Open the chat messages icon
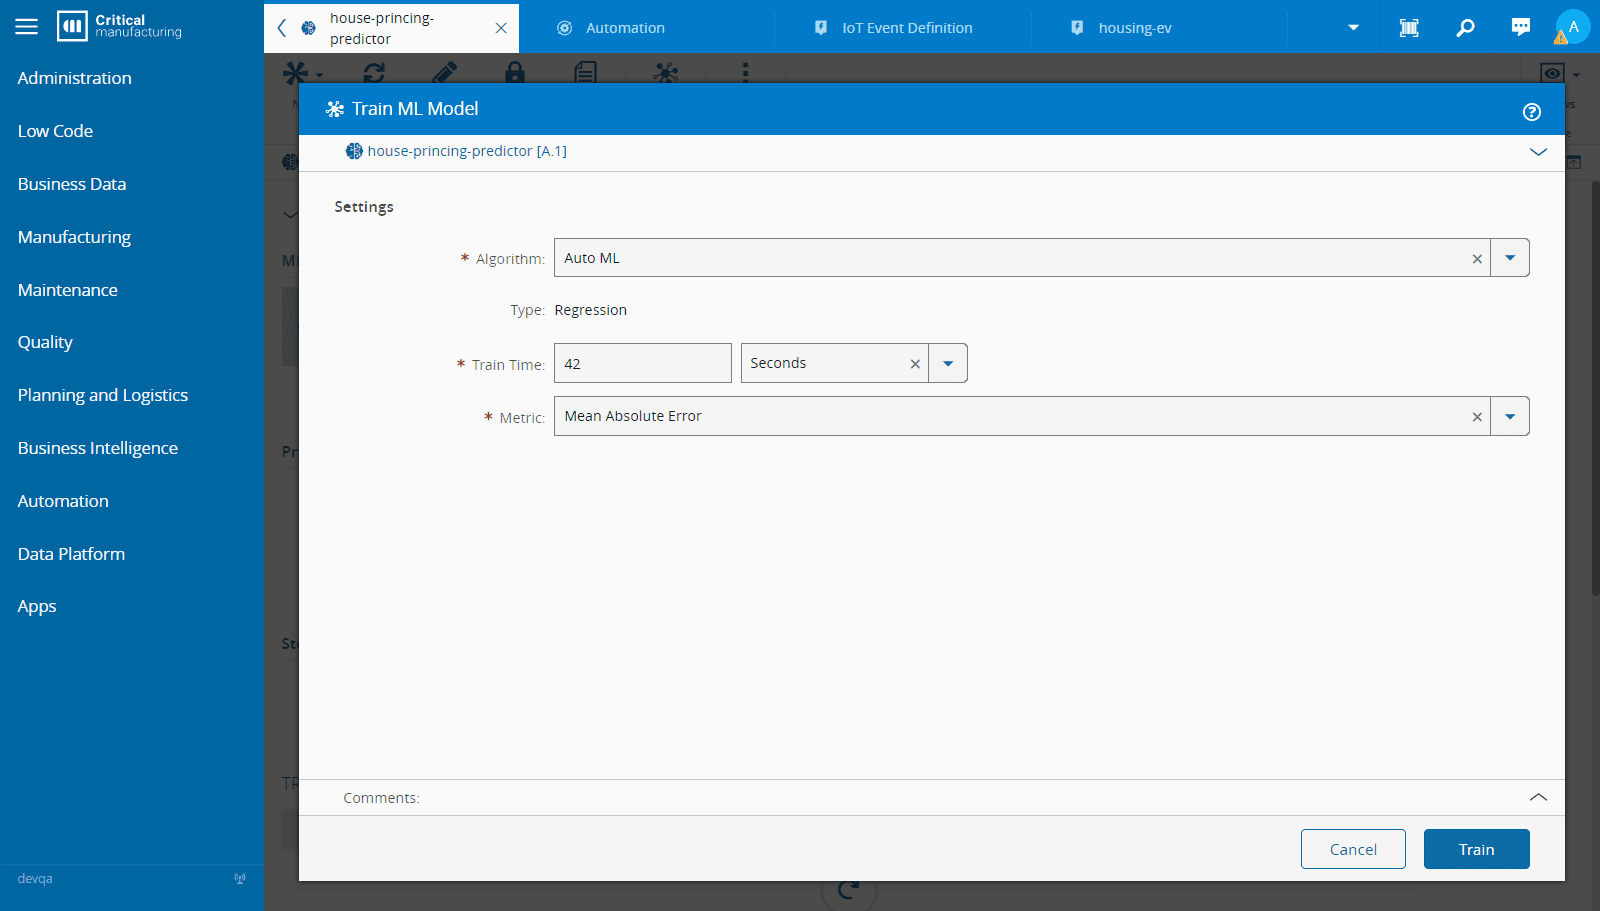The height and width of the screenshot is (911, 1600). point(1520,28)
